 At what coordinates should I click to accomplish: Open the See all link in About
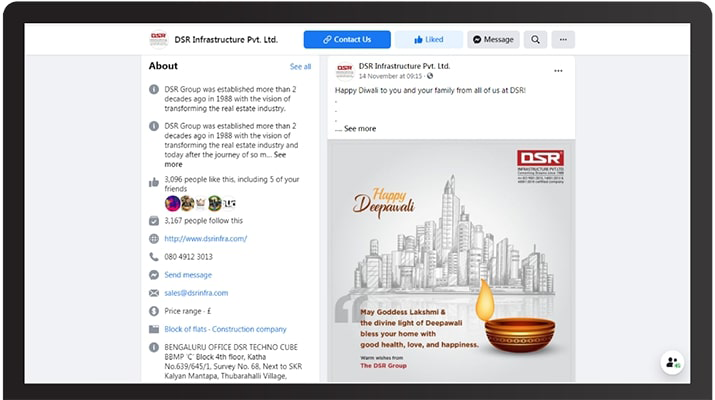[300, 67]
